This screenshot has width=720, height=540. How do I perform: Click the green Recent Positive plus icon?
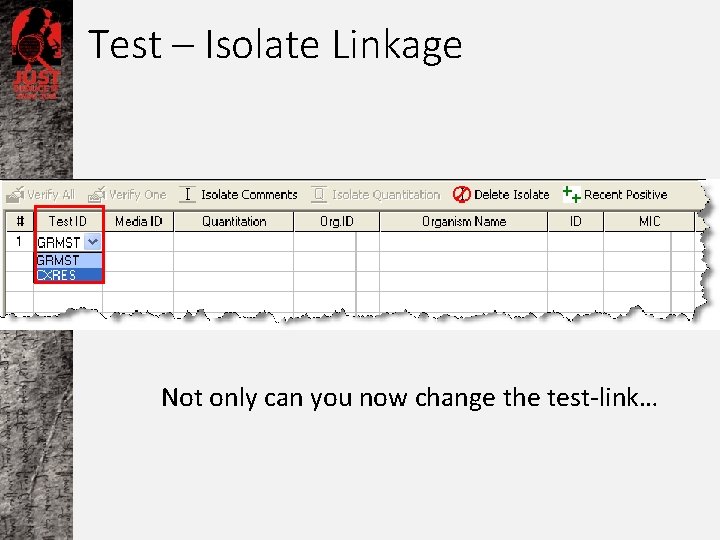(571, 193)
